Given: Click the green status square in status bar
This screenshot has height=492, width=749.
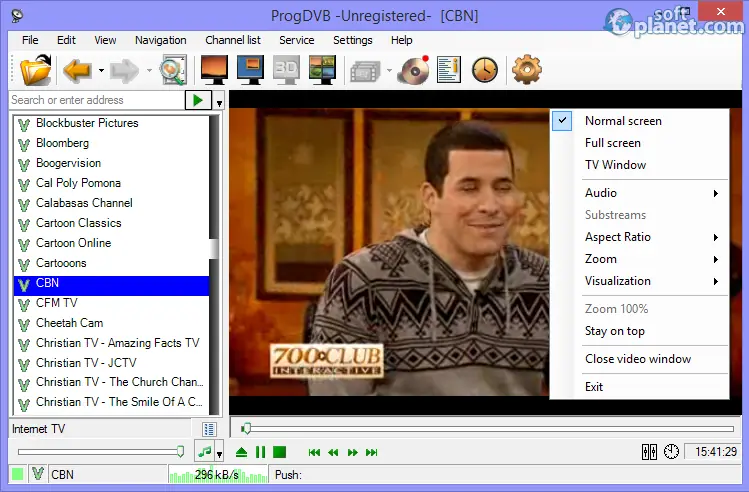Looking at the screenshot, I should tap(18, 474).
